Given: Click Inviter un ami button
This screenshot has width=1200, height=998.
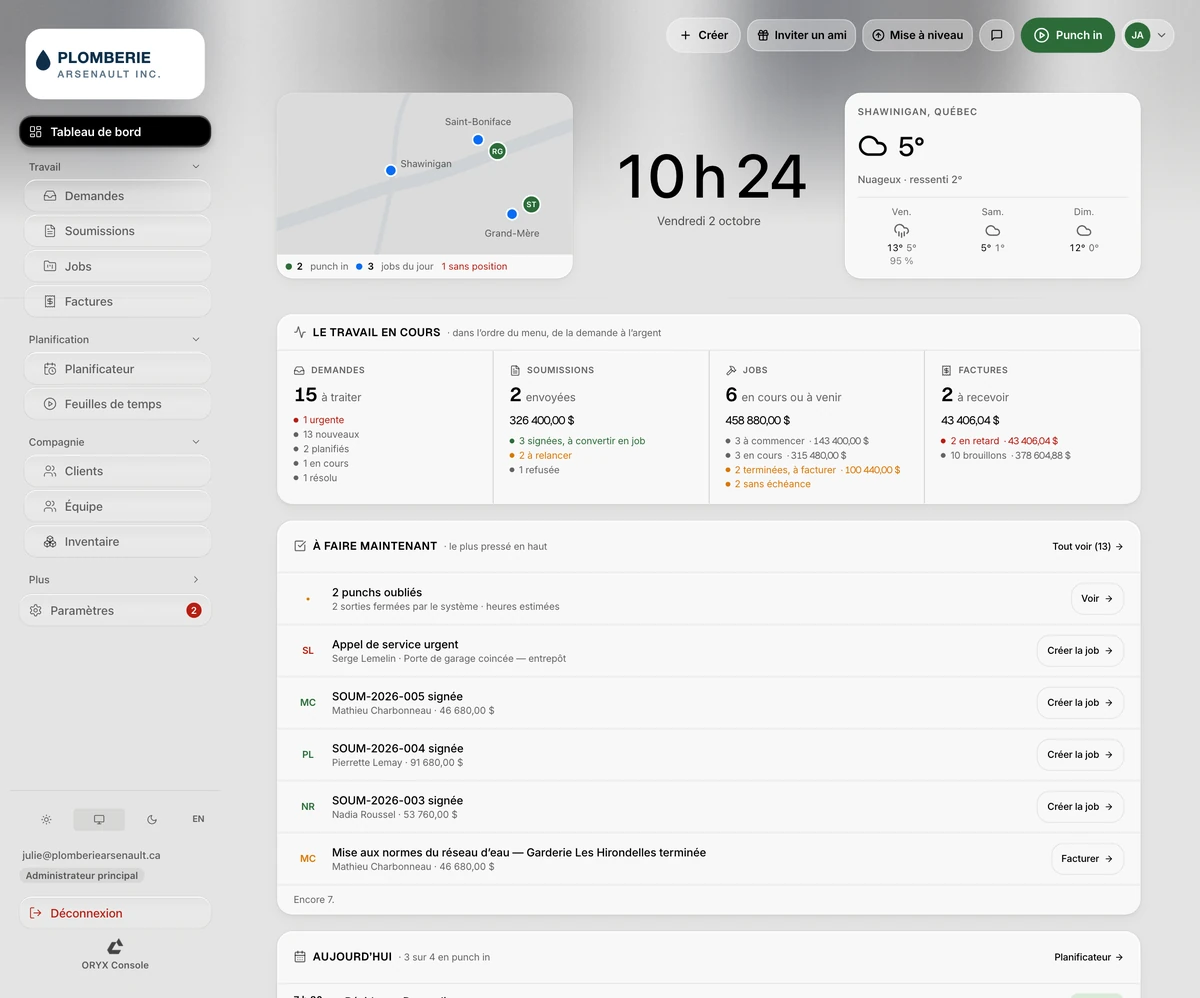Looking at the screenshot, I should 801,35.
